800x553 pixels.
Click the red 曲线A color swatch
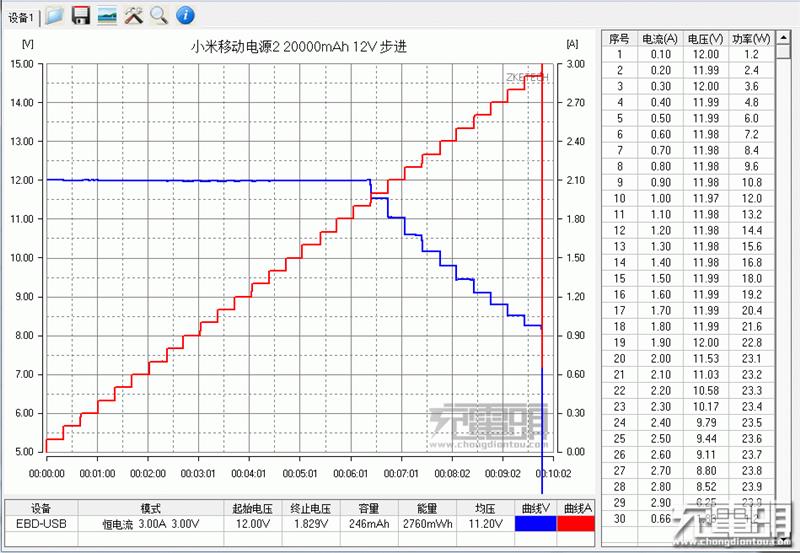[x=576, y=523]
